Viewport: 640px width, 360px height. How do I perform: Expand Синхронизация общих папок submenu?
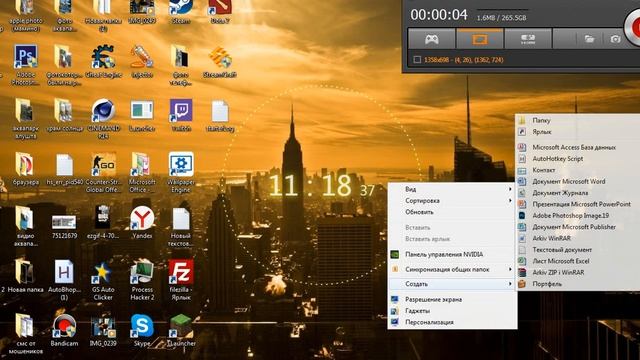pos(452,269)
